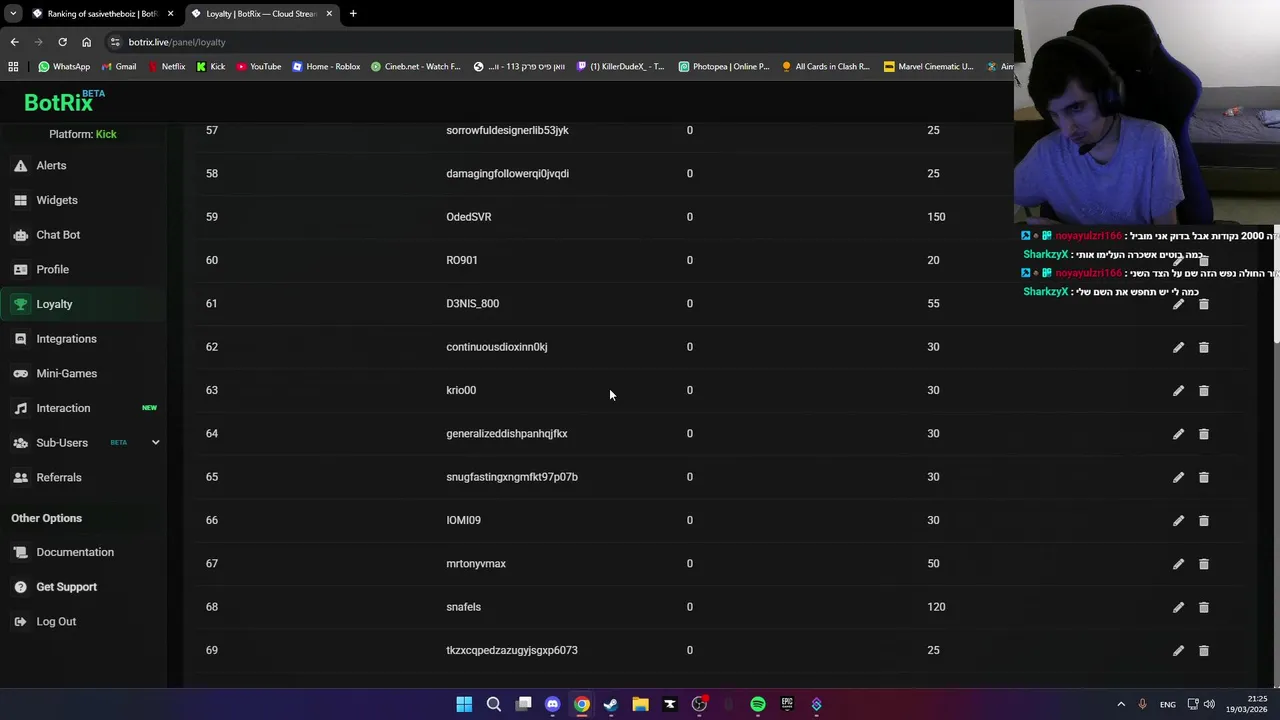
Task: Edit tkzxcqpedzazugyjsgxp6073 entry
Action: 1178,651
